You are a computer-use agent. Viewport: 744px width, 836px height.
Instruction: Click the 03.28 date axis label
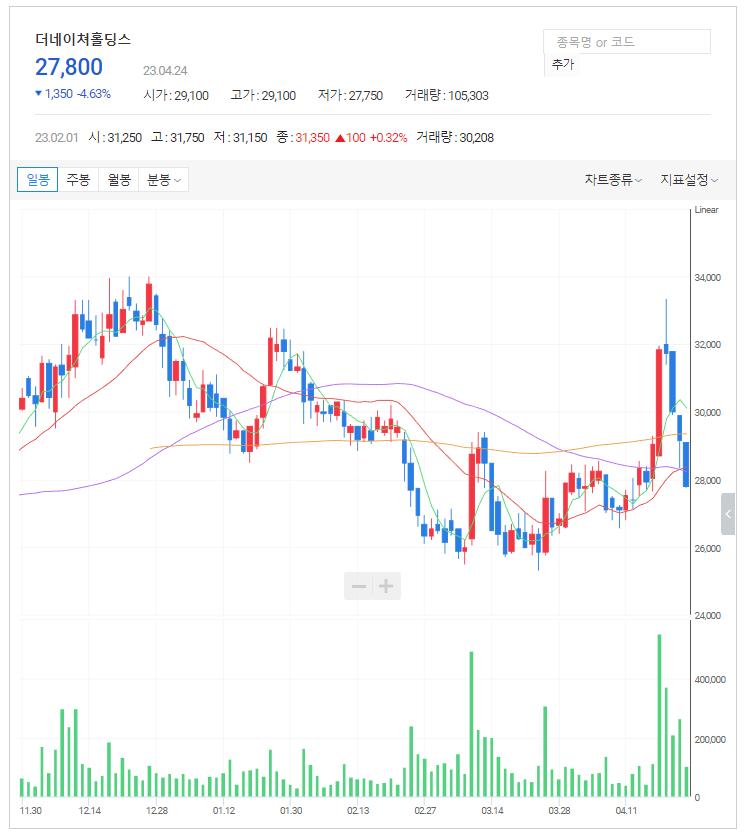pyautogui.click(x=559, y=810)
